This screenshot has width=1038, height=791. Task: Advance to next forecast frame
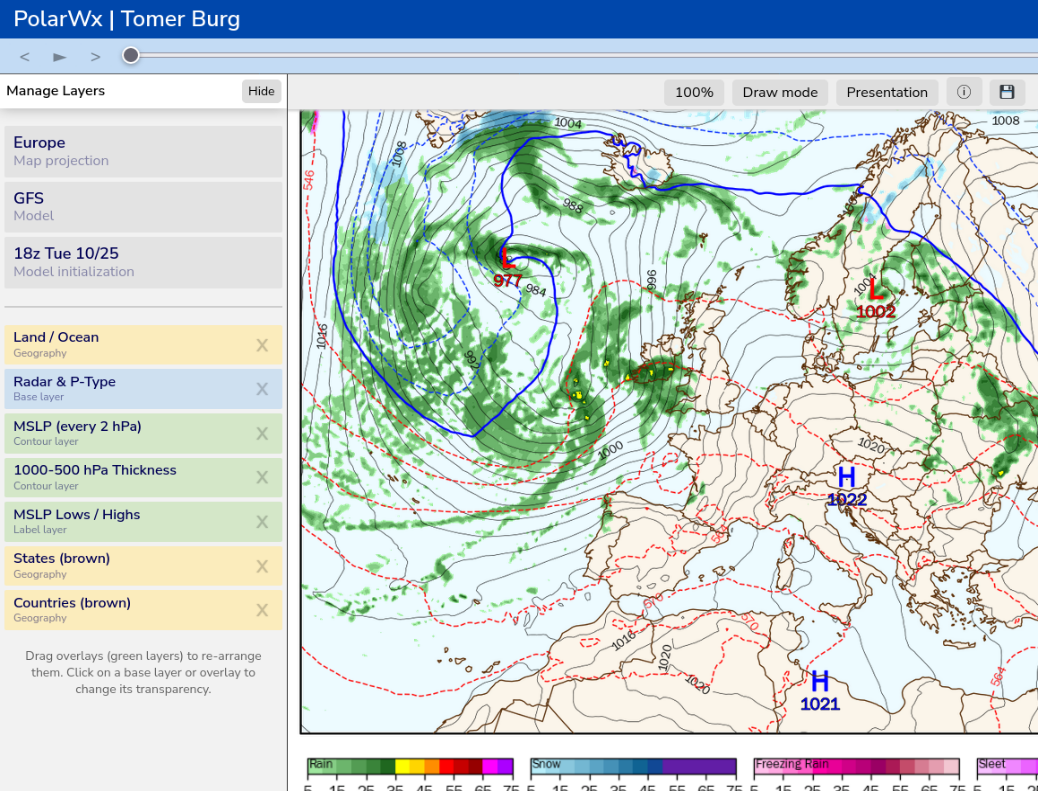coord(96,57)
